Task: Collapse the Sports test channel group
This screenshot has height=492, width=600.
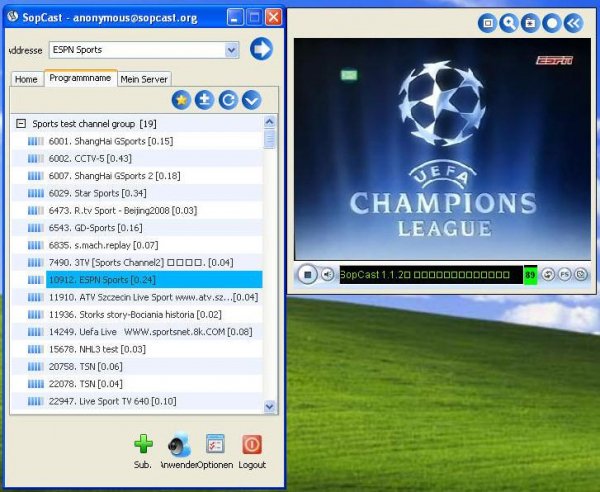Action: click(x=21, y=124)
